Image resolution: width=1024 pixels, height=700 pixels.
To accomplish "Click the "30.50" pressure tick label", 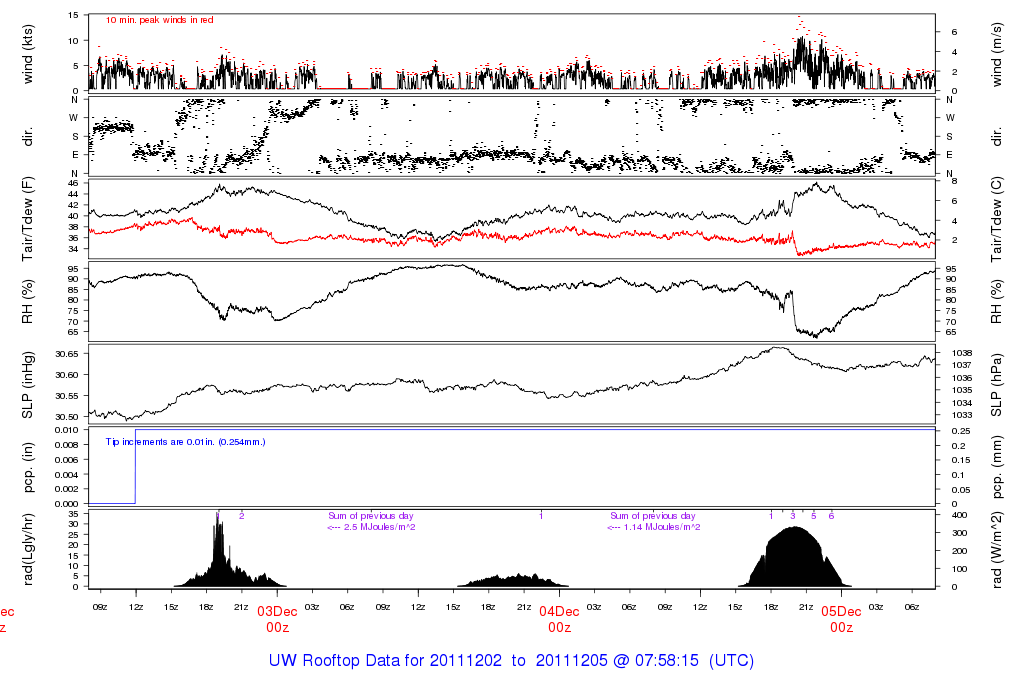I will point(67,417).
